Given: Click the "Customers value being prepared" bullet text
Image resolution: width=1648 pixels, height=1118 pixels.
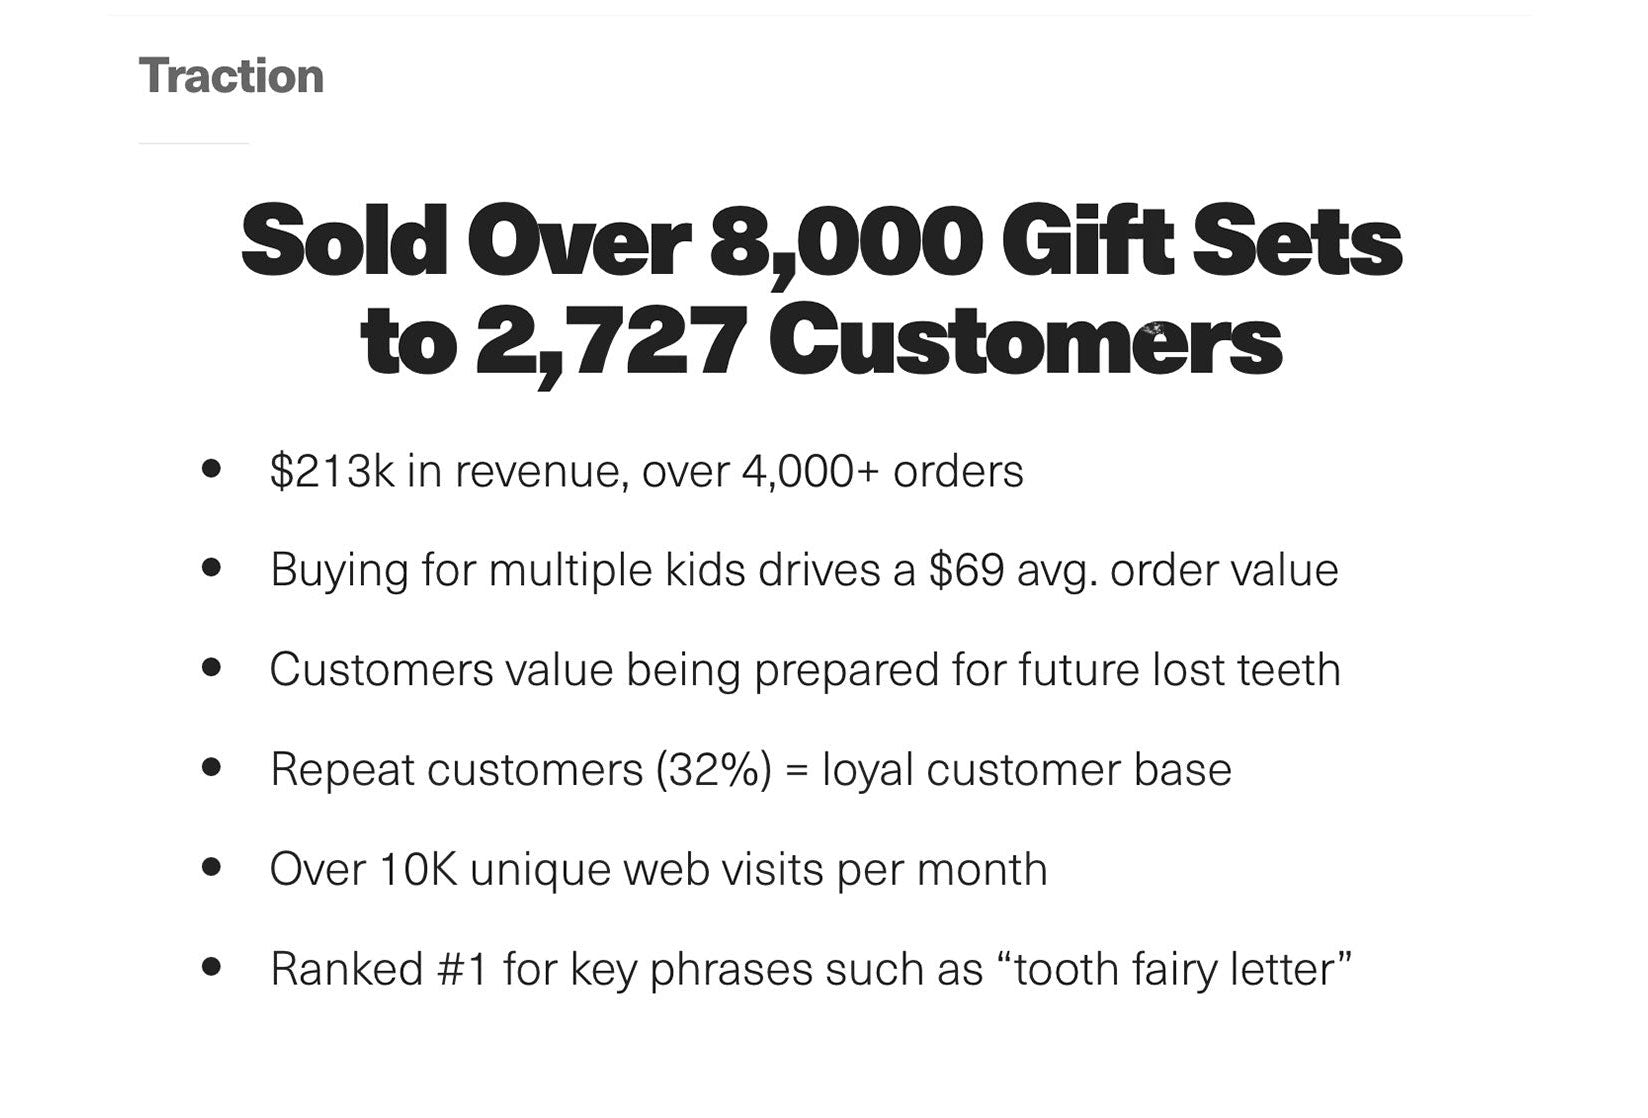Looking at the screenshot, I should coord(805,670).
